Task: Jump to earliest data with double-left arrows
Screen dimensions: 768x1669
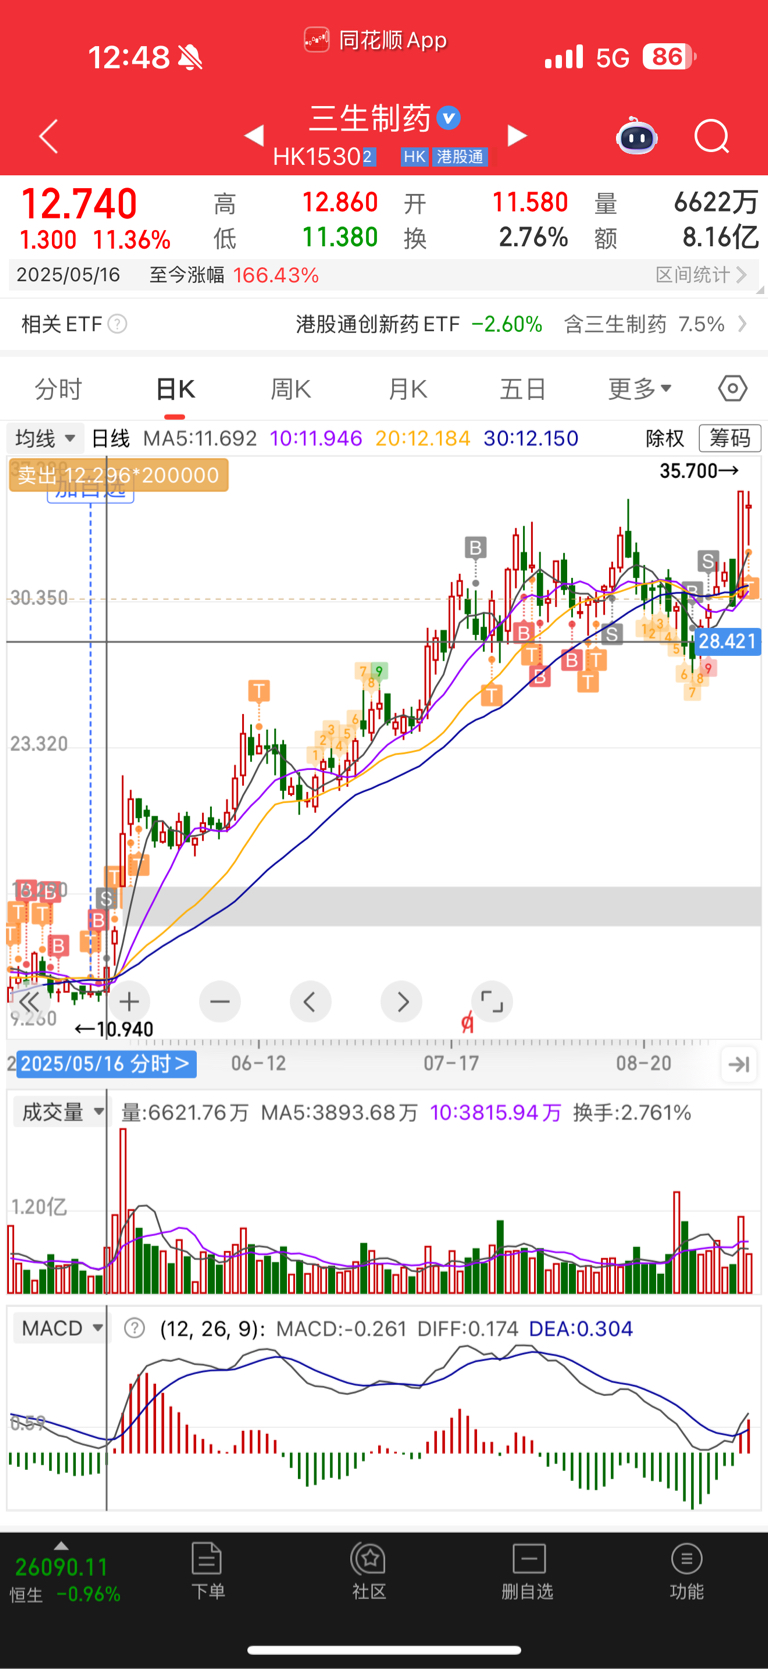Action: point(29,1002)
